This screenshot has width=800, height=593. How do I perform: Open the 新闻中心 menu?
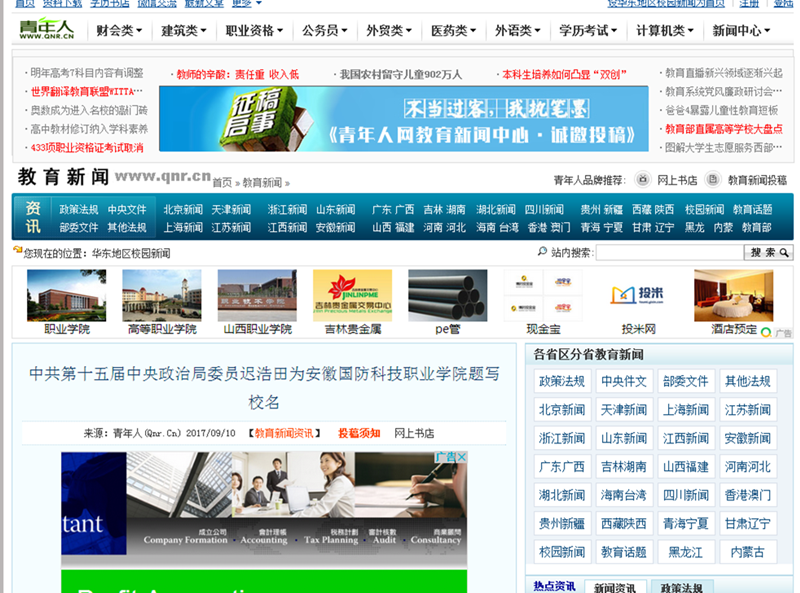click(x=741, y=31)
